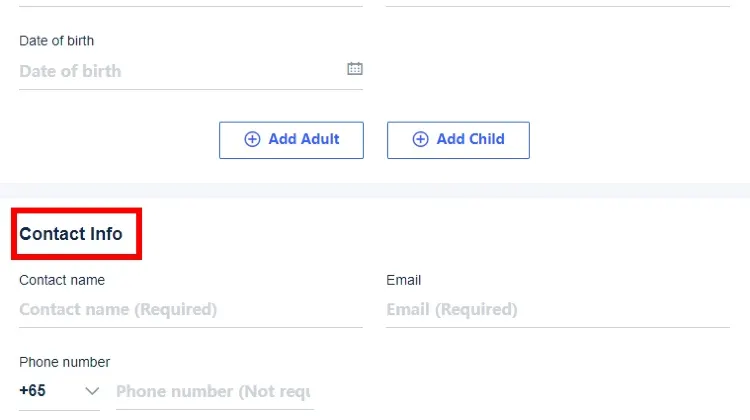Screen dimensions: 750x420
Task: Click into the Contact name (Required) field
Action: (191, 309)
